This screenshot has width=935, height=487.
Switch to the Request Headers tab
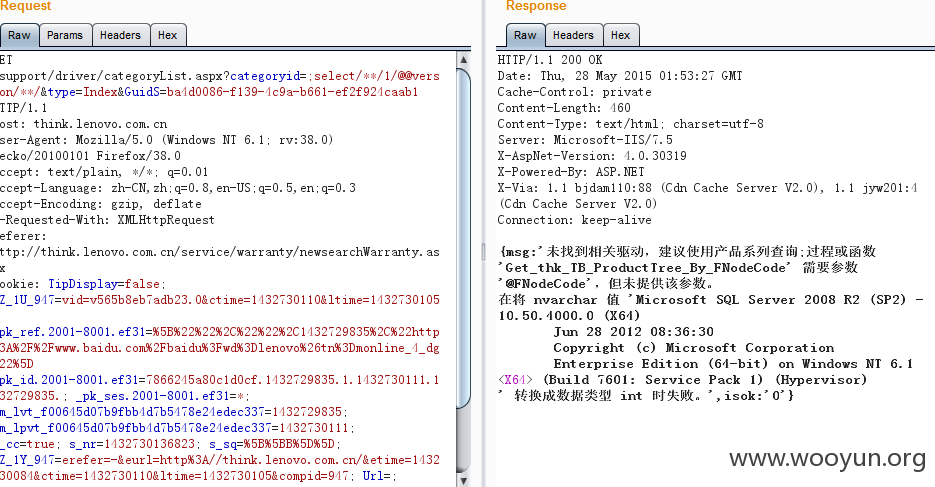120,35
